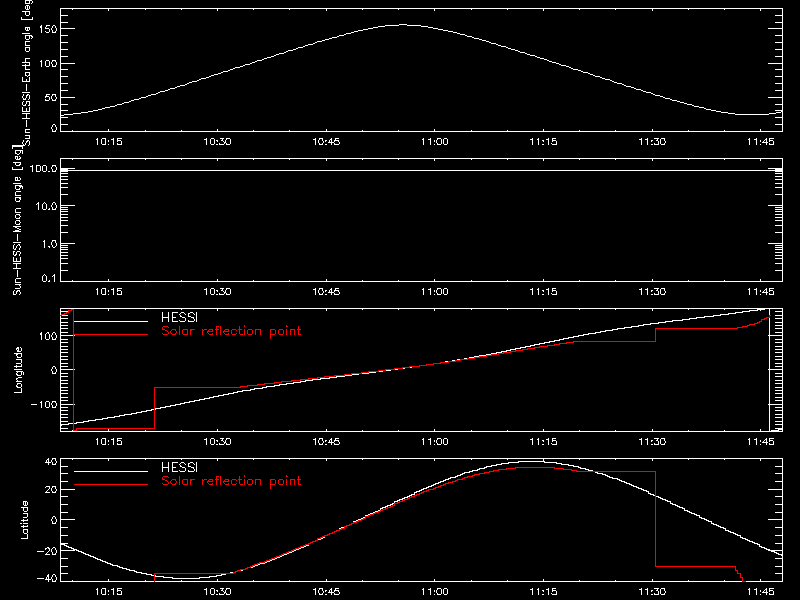800x600 pixels.
Task: Click the -40 tick on Latitude axis
Action: [x=47, y=578]
